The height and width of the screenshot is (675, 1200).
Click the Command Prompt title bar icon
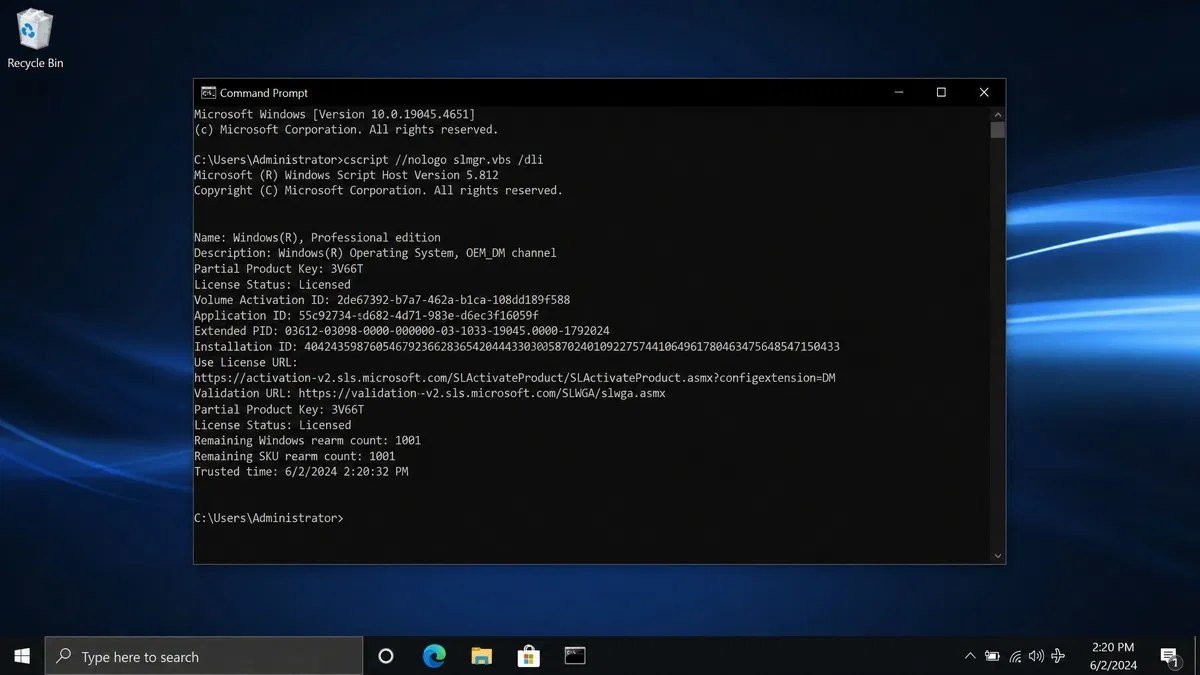point(208,93)
